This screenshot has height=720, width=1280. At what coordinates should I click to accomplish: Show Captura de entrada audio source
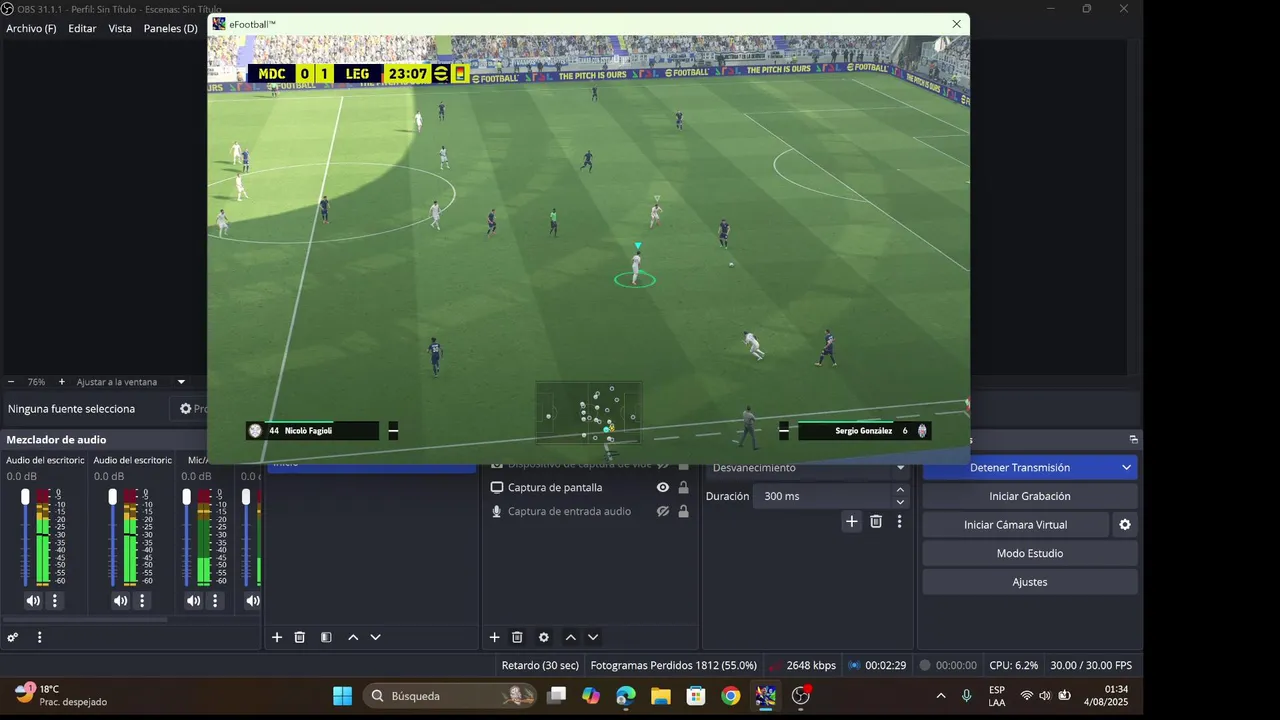(662, 511)
